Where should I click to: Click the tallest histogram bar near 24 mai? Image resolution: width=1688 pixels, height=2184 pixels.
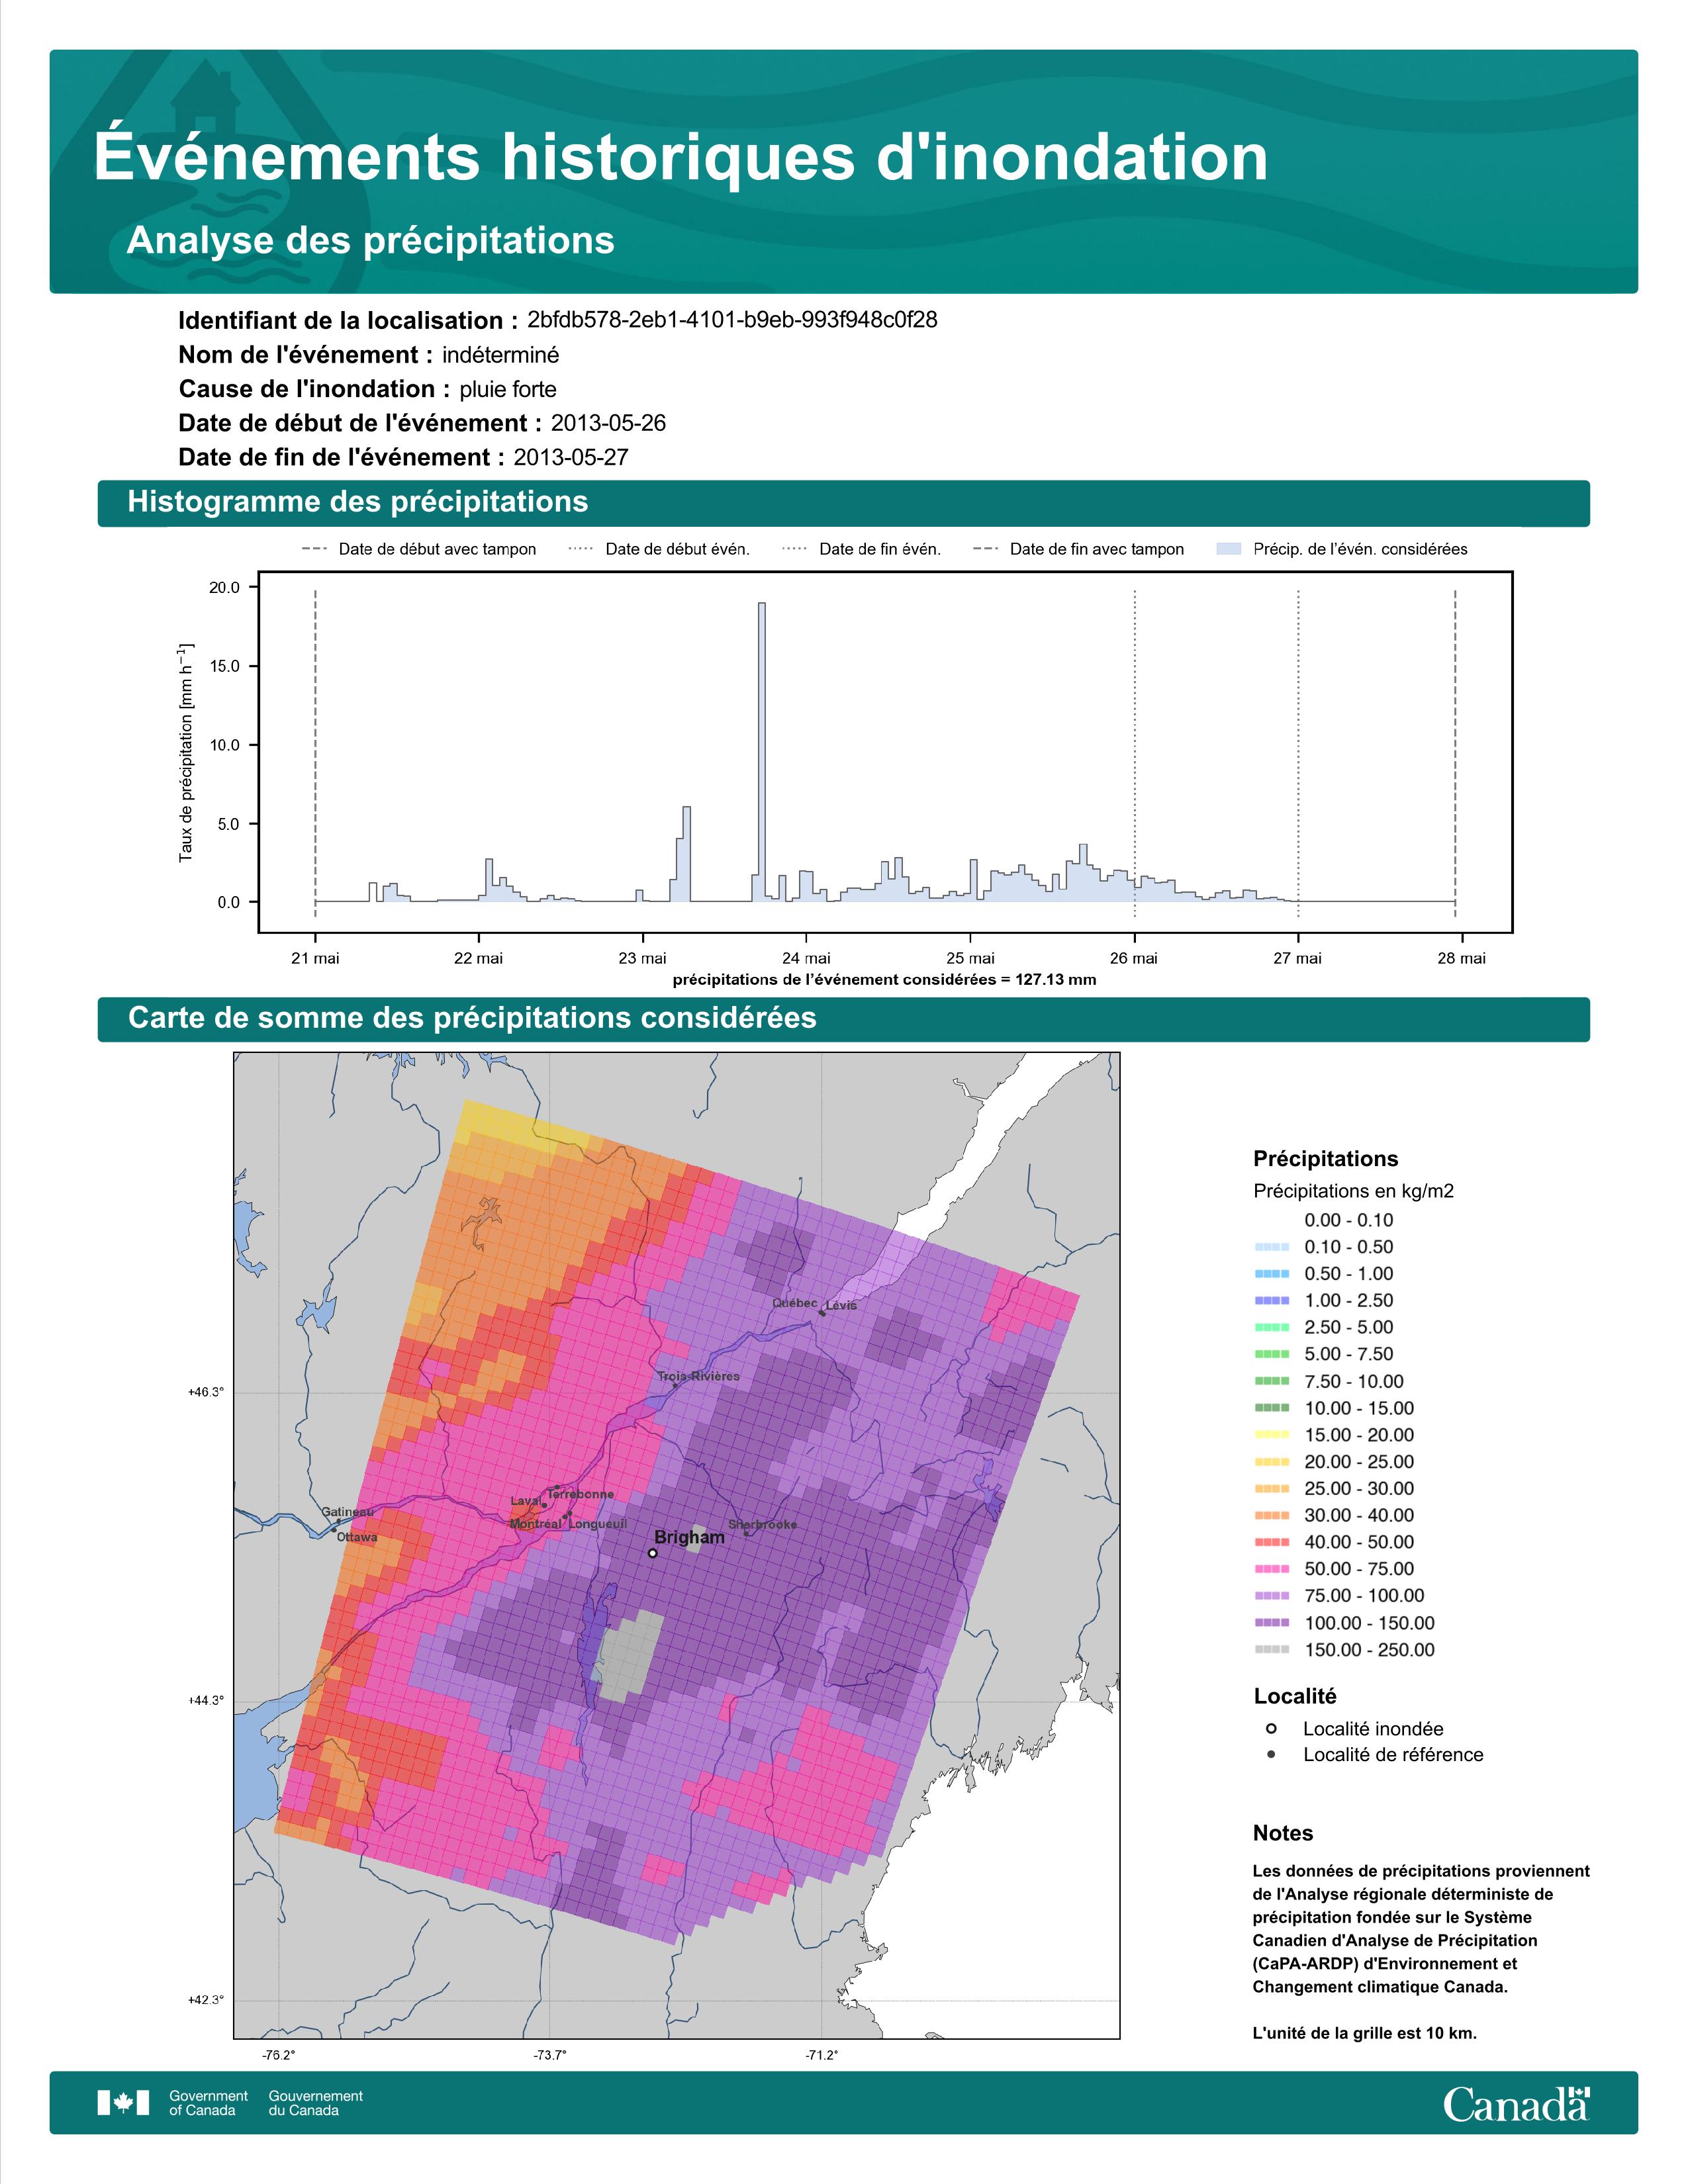coord(762,752)
